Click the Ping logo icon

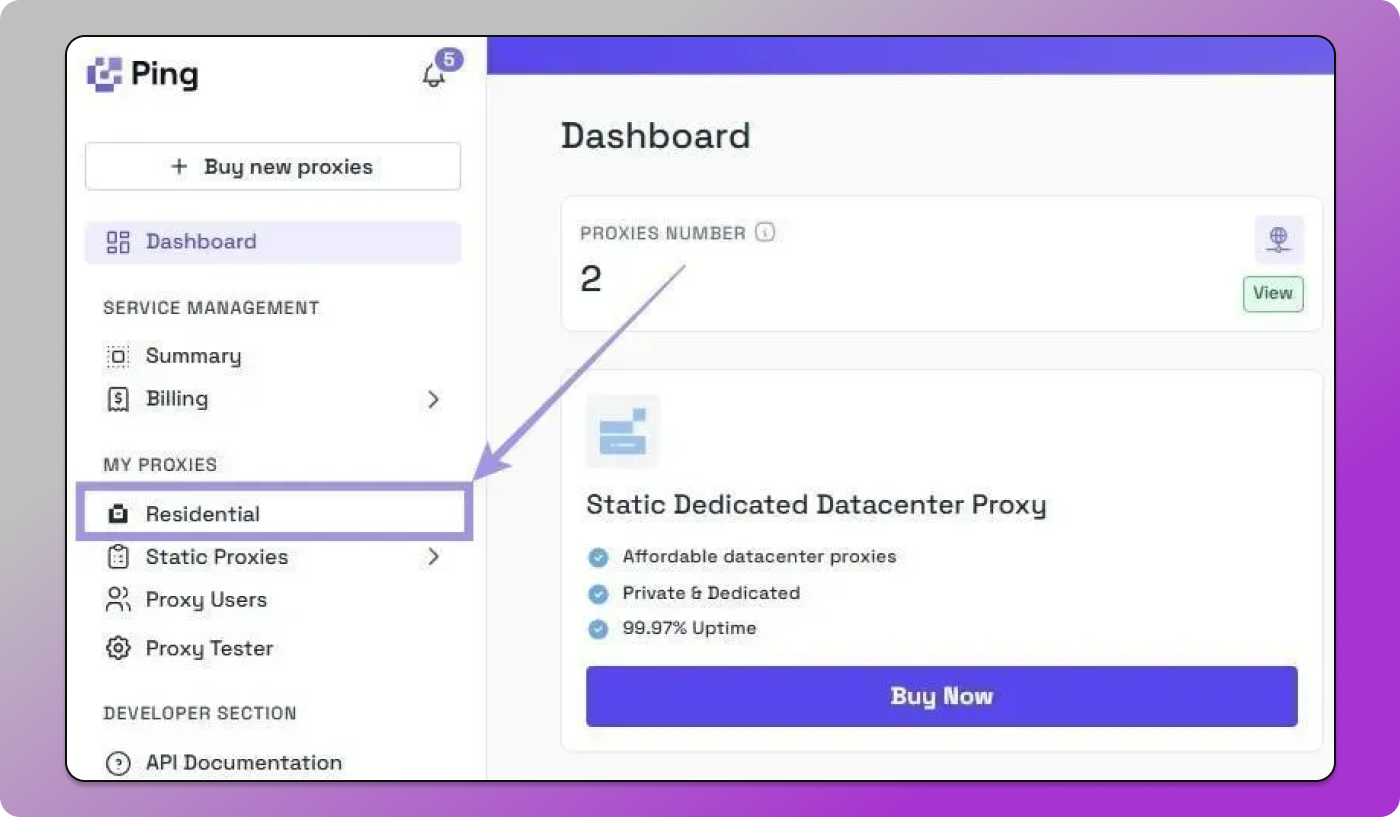click(x=104, y=75)
